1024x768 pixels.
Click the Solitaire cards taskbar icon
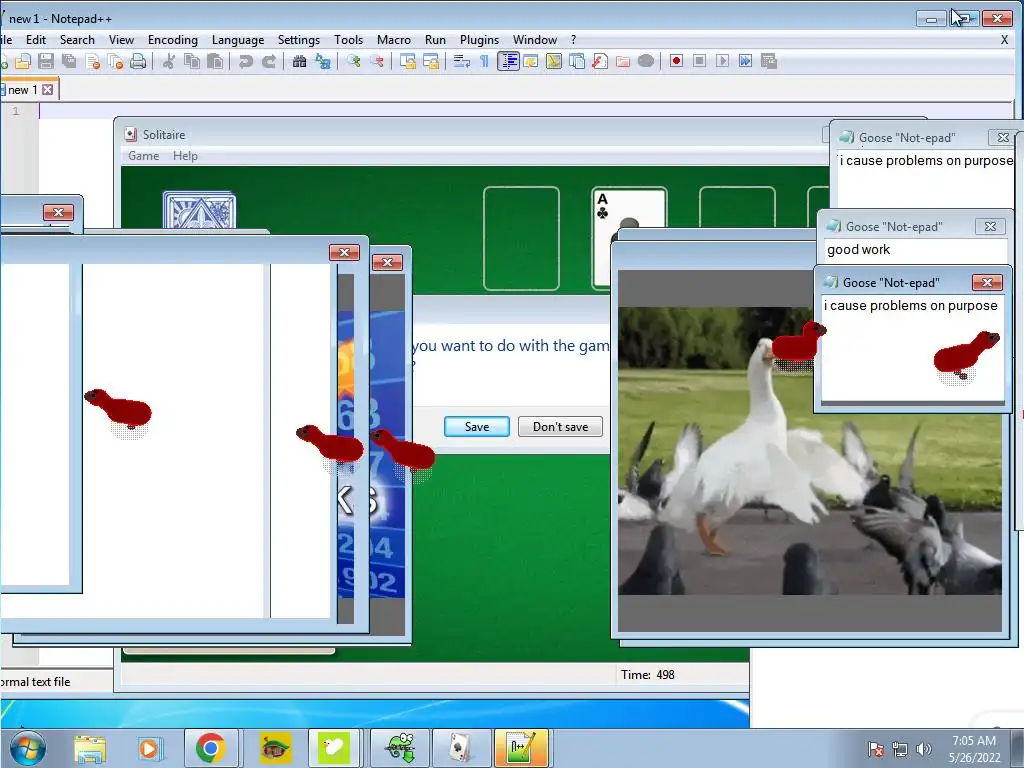[x=461, y=748]
